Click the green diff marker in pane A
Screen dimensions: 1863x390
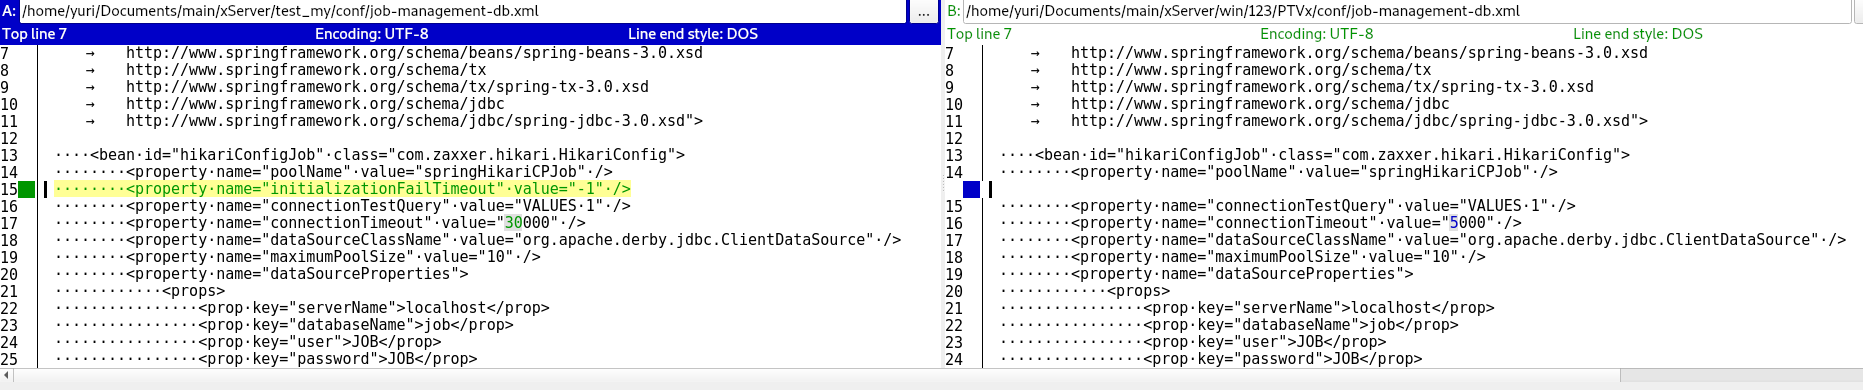(27, 189)
